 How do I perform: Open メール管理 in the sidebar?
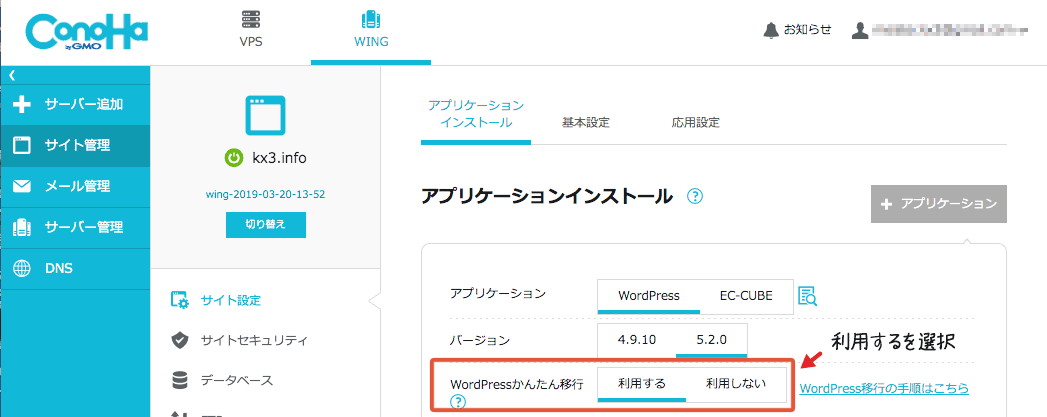click(75, 186)
